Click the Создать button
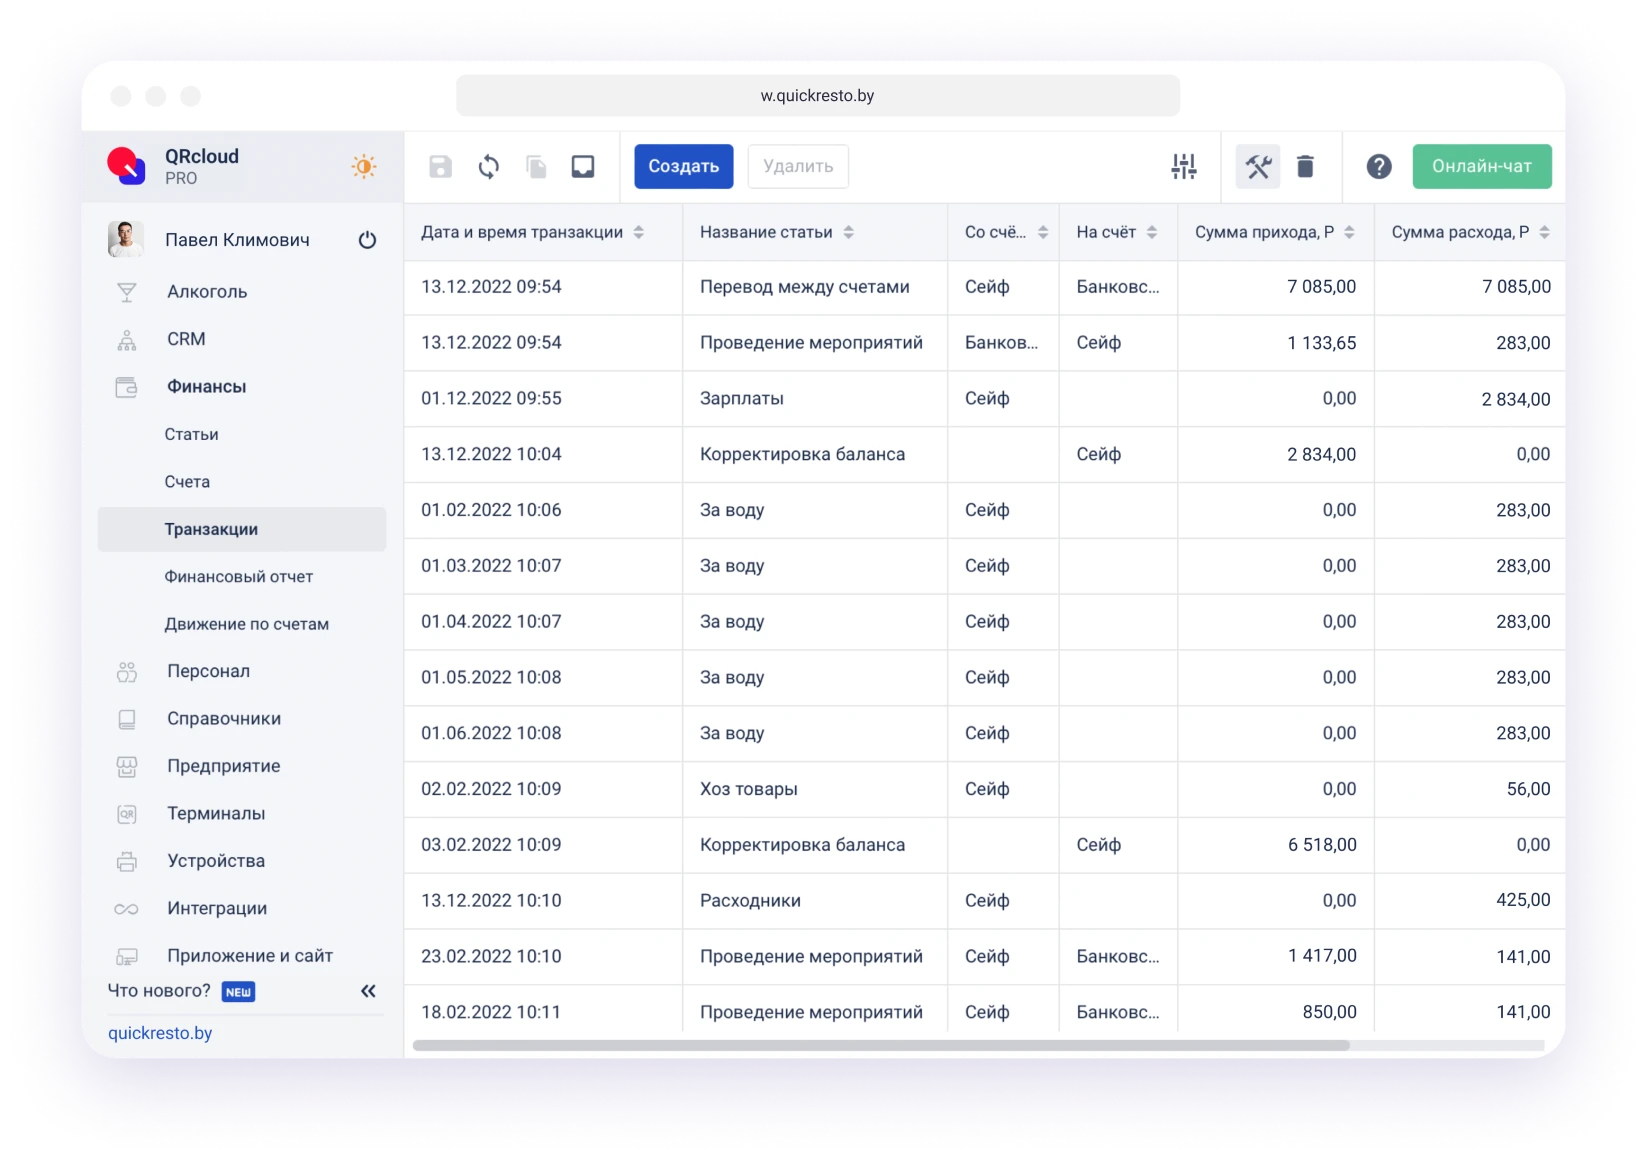The width and height of the screenshot is (1646, 1159). coord(684,167)
